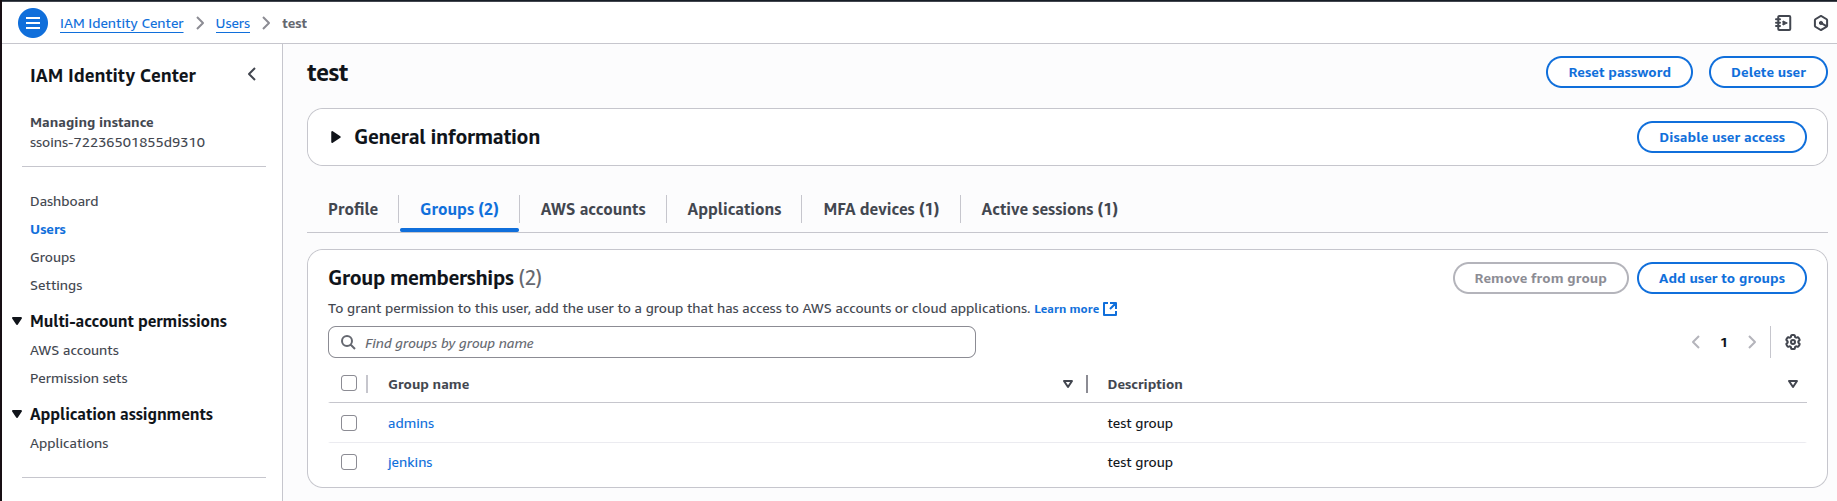Go to previous page of group memberships
This screenshot has height=501, width=1837.
point(1696,342)
